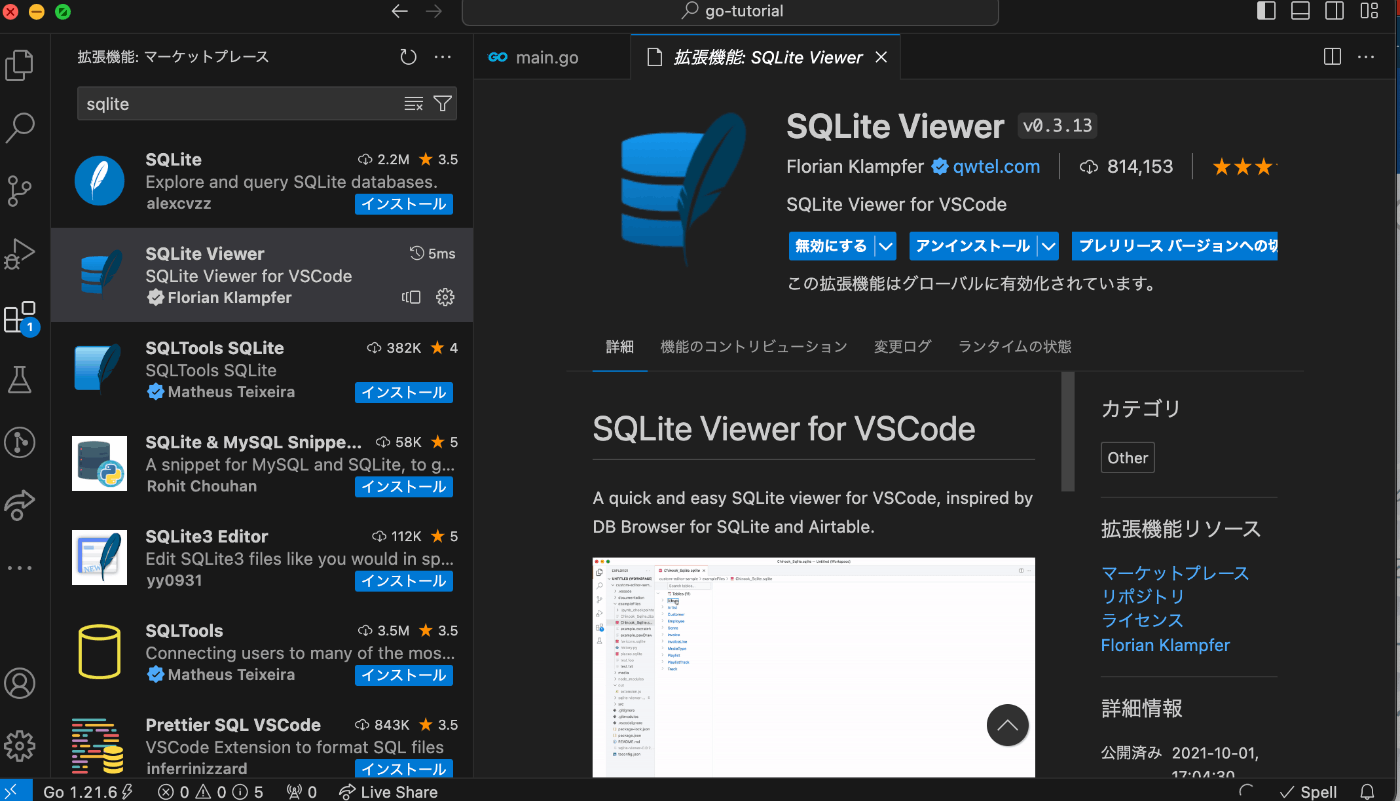Image resolution: width=1400 pixels, height=801 pixels.
Task: Toggle the secondary side bar layout
Action: click(x=1334, y=11)
